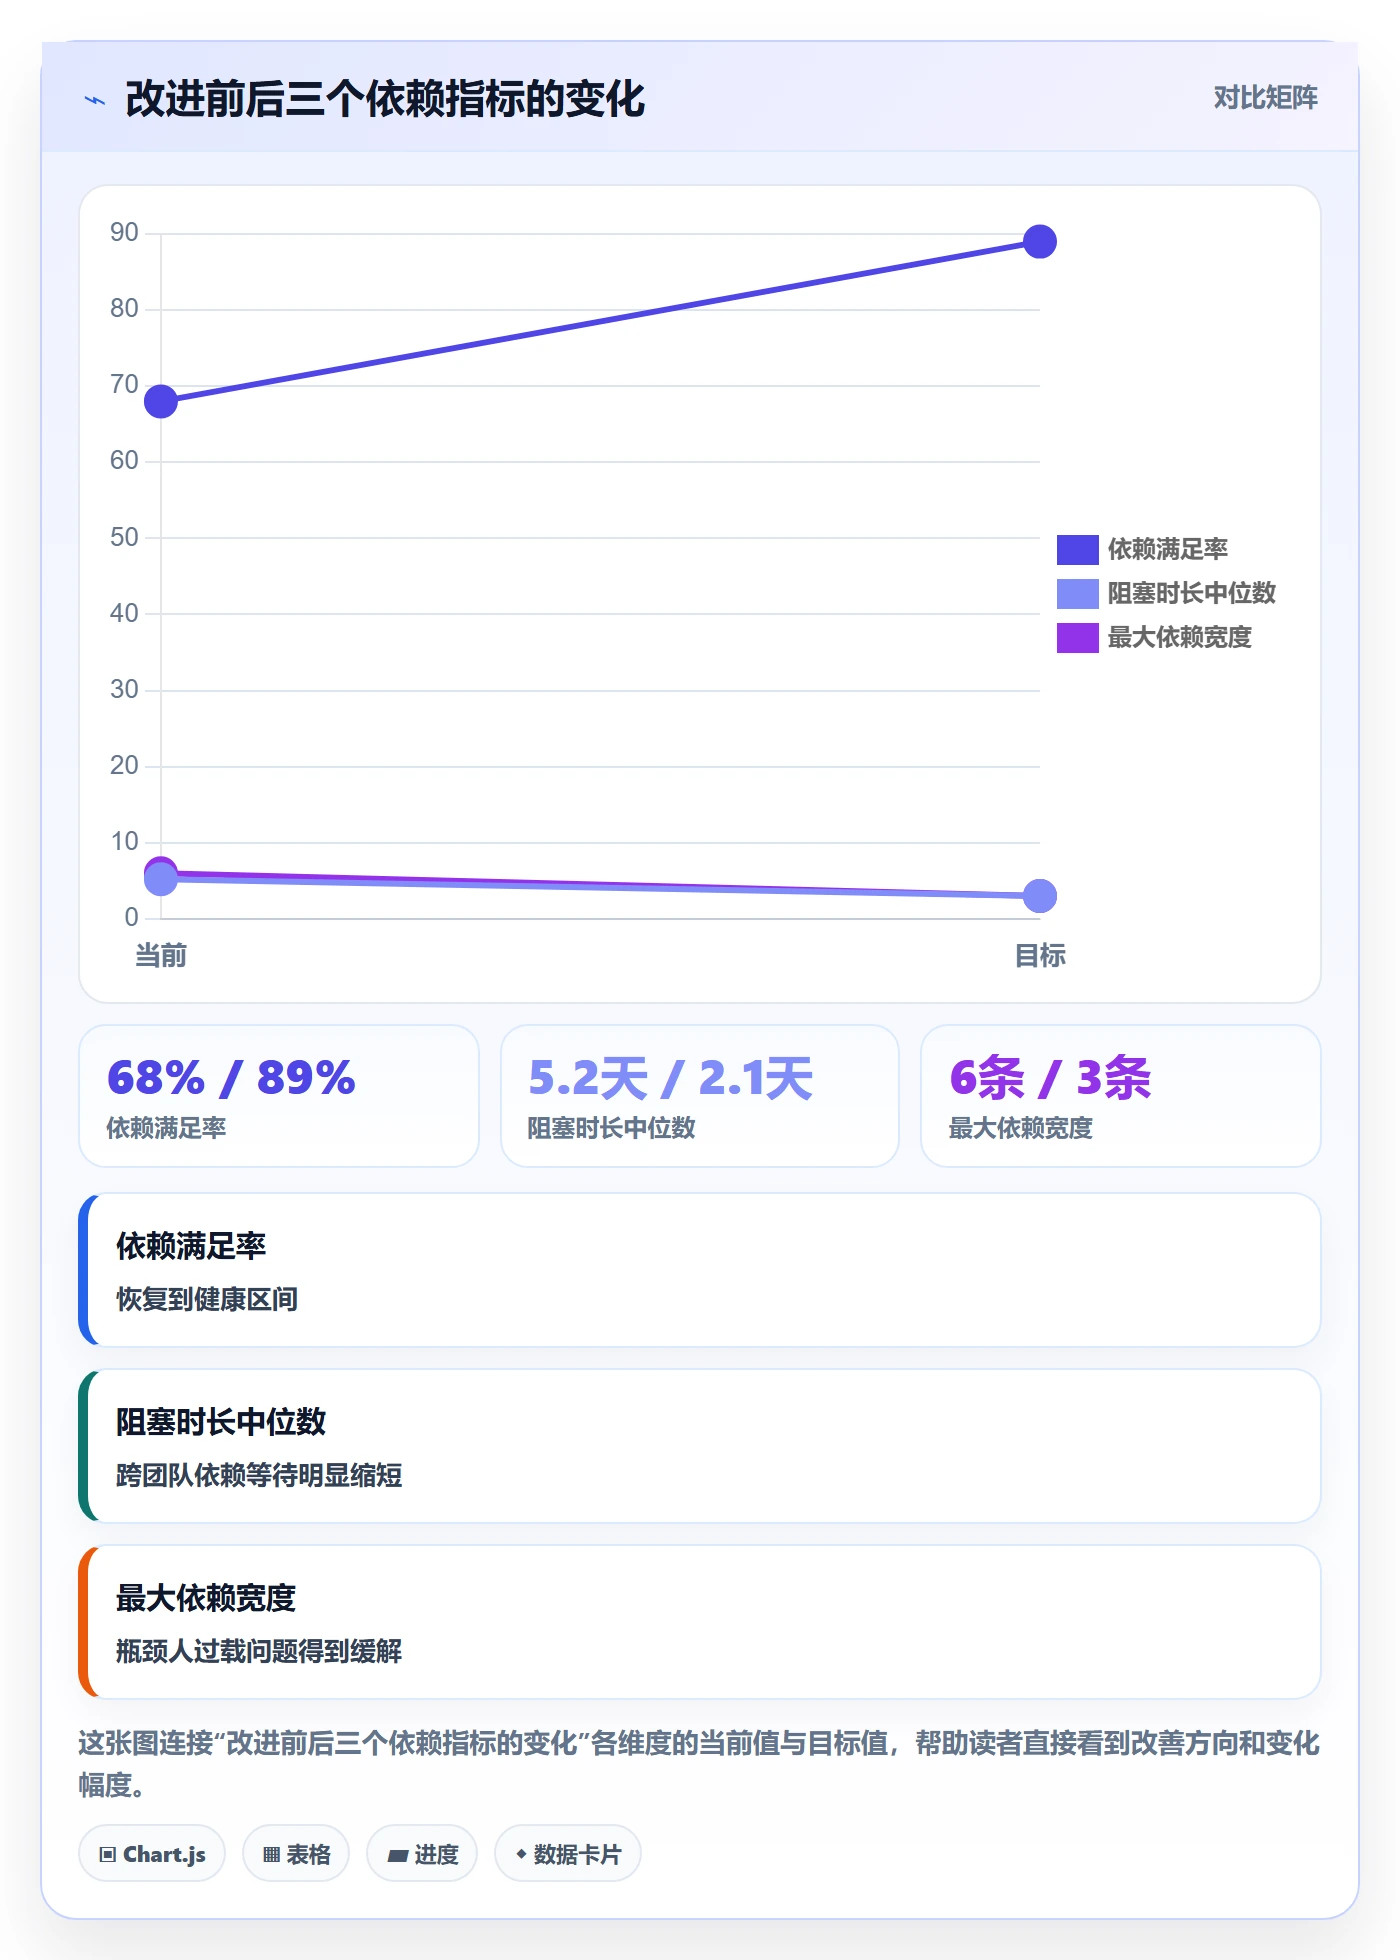This screenshot has width=1400, height=1960.
Task: Click the 阻塞时长中位数 point at 目标
Action: pyautogui.click(x=1040, y=896)
